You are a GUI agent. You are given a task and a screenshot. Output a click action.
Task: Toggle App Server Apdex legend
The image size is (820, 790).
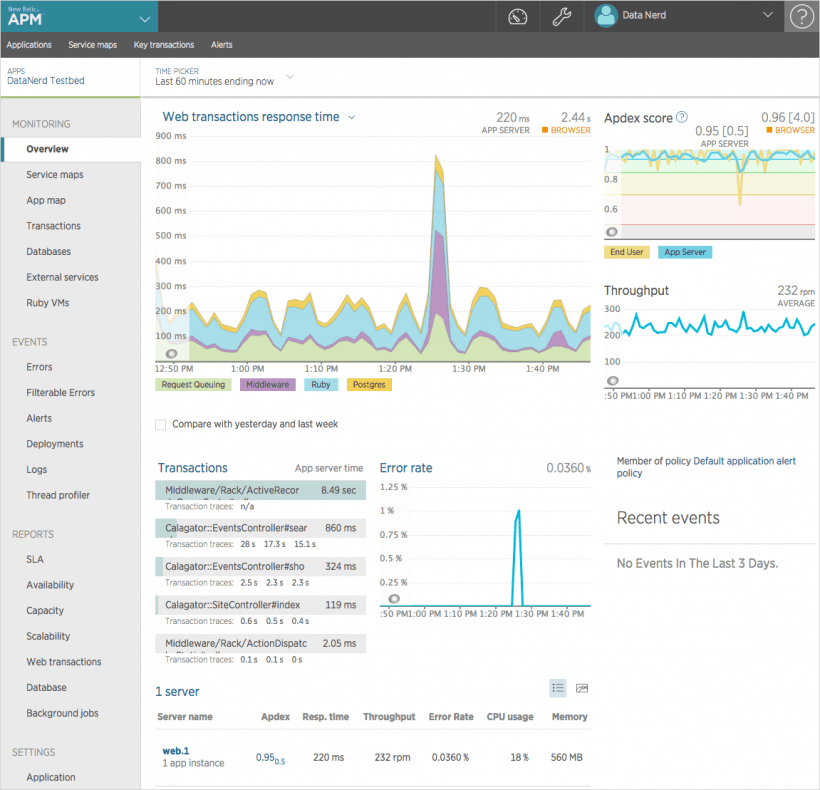(685, 252)
